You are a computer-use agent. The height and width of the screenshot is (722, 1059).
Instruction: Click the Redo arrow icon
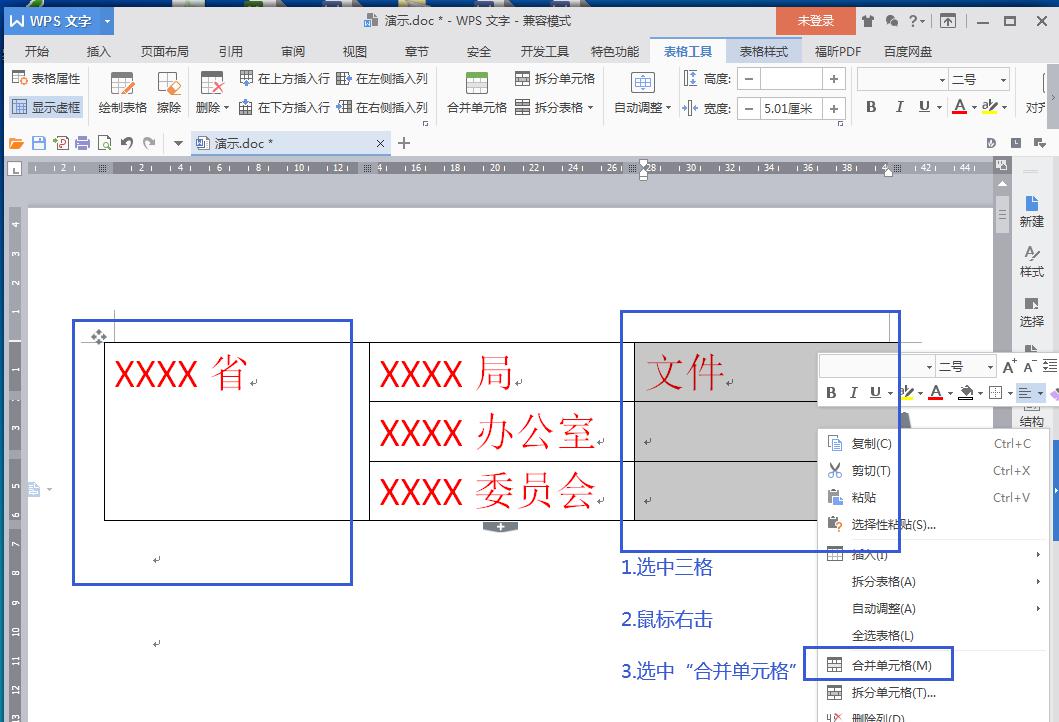[x=149, y=143]
